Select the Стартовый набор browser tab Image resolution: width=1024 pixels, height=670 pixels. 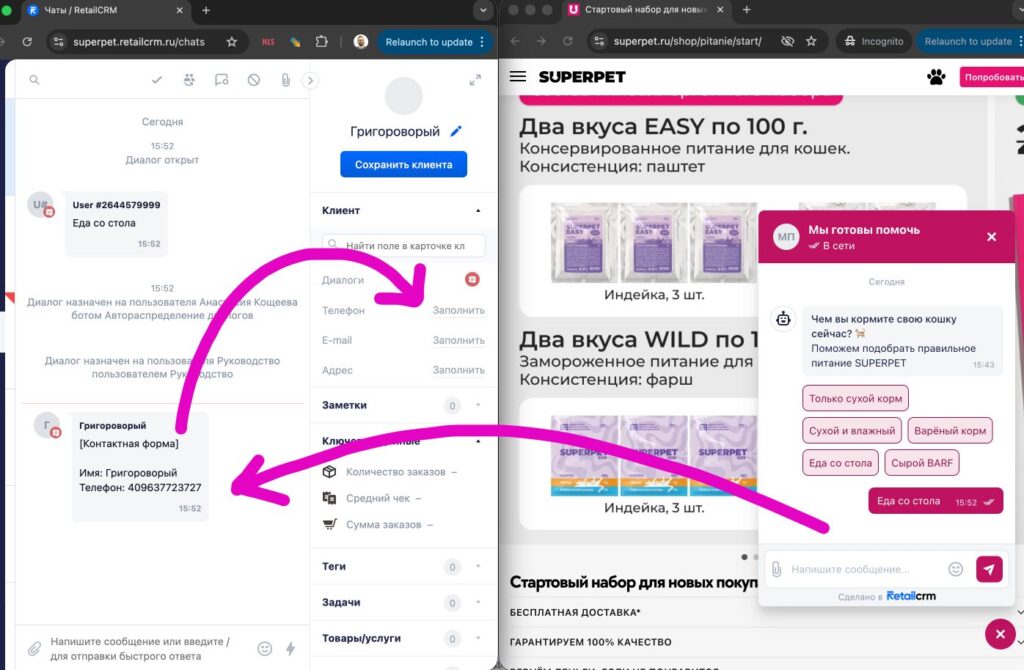(645, 10)
